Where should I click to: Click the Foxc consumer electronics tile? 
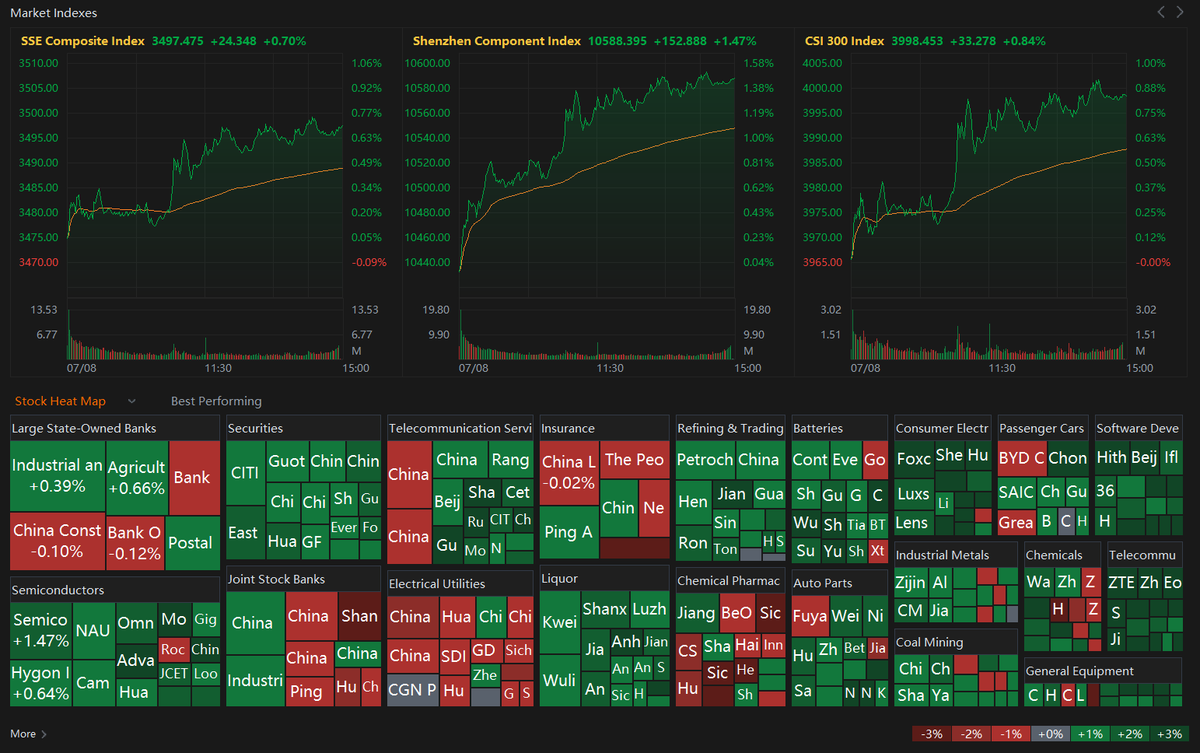(914, 460)
